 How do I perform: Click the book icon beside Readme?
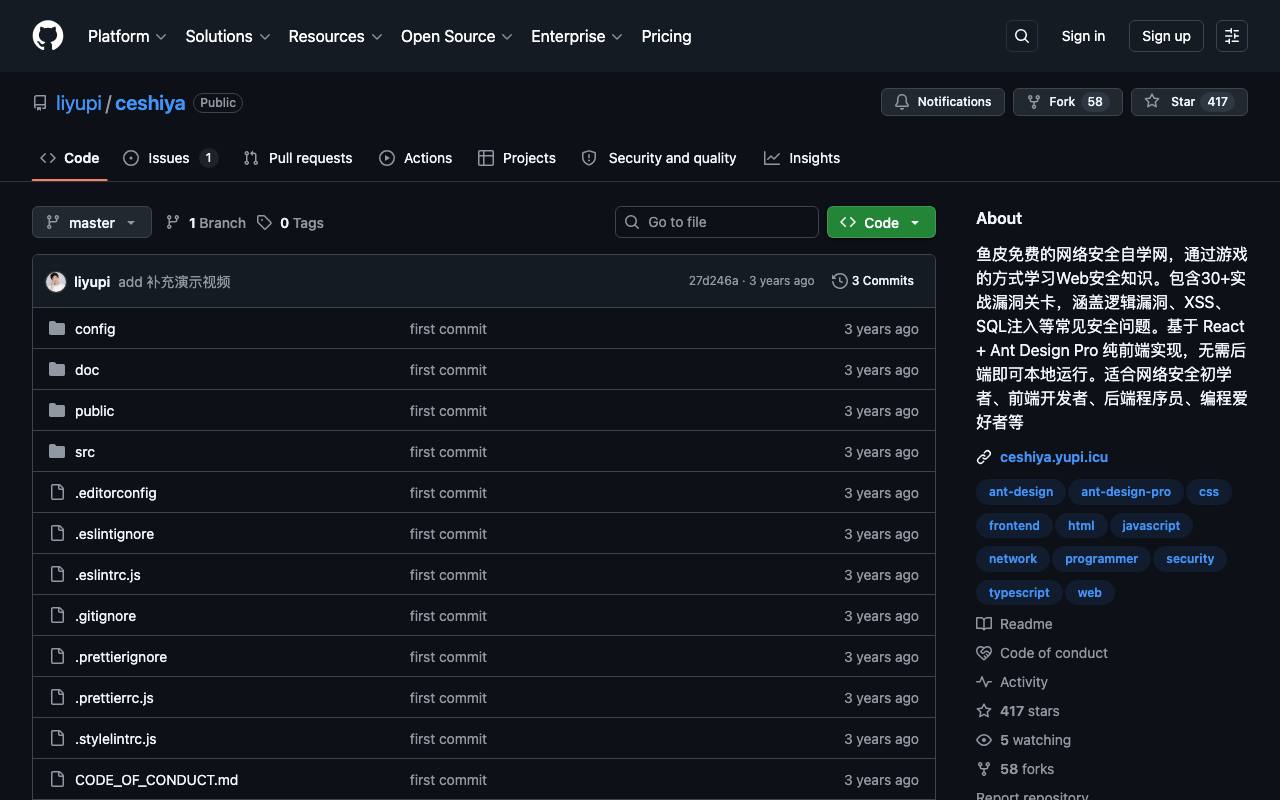[x=984, y=624]
